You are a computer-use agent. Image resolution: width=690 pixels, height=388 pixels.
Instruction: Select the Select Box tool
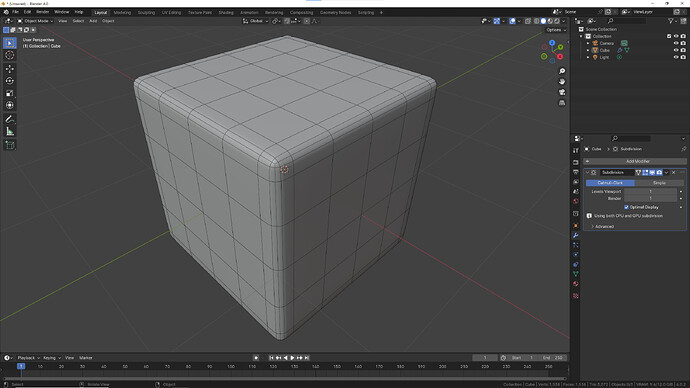click(x=10, y=43)
